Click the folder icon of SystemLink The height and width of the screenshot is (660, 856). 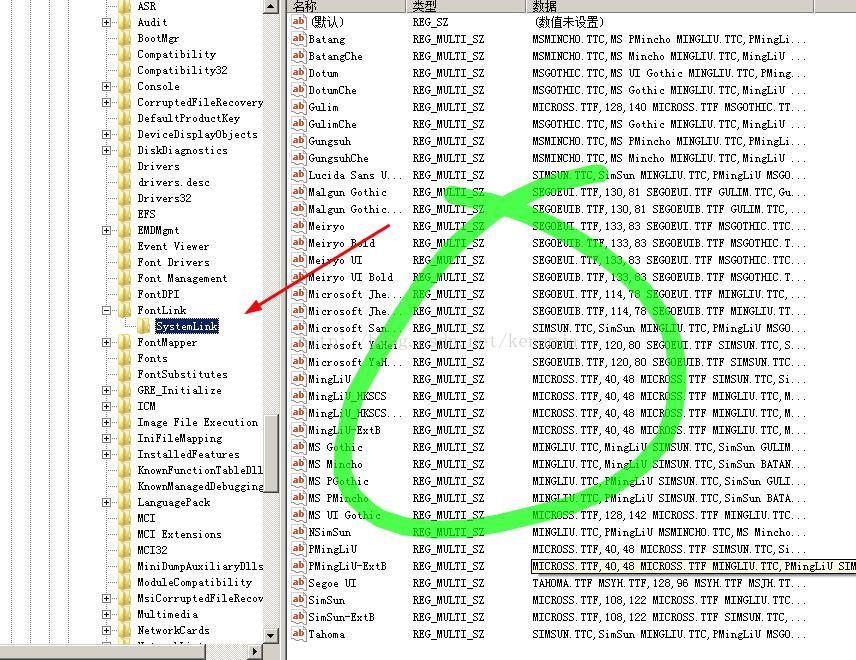pyautogui.click(x=143, y=326)
